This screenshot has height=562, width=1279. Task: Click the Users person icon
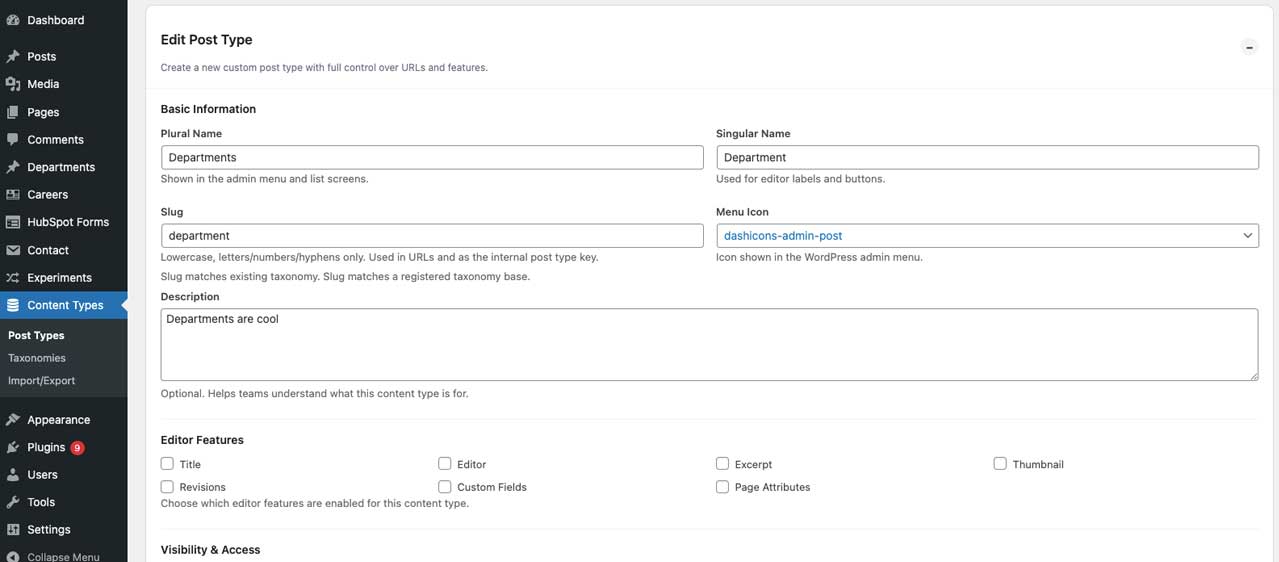coord(13,475)
